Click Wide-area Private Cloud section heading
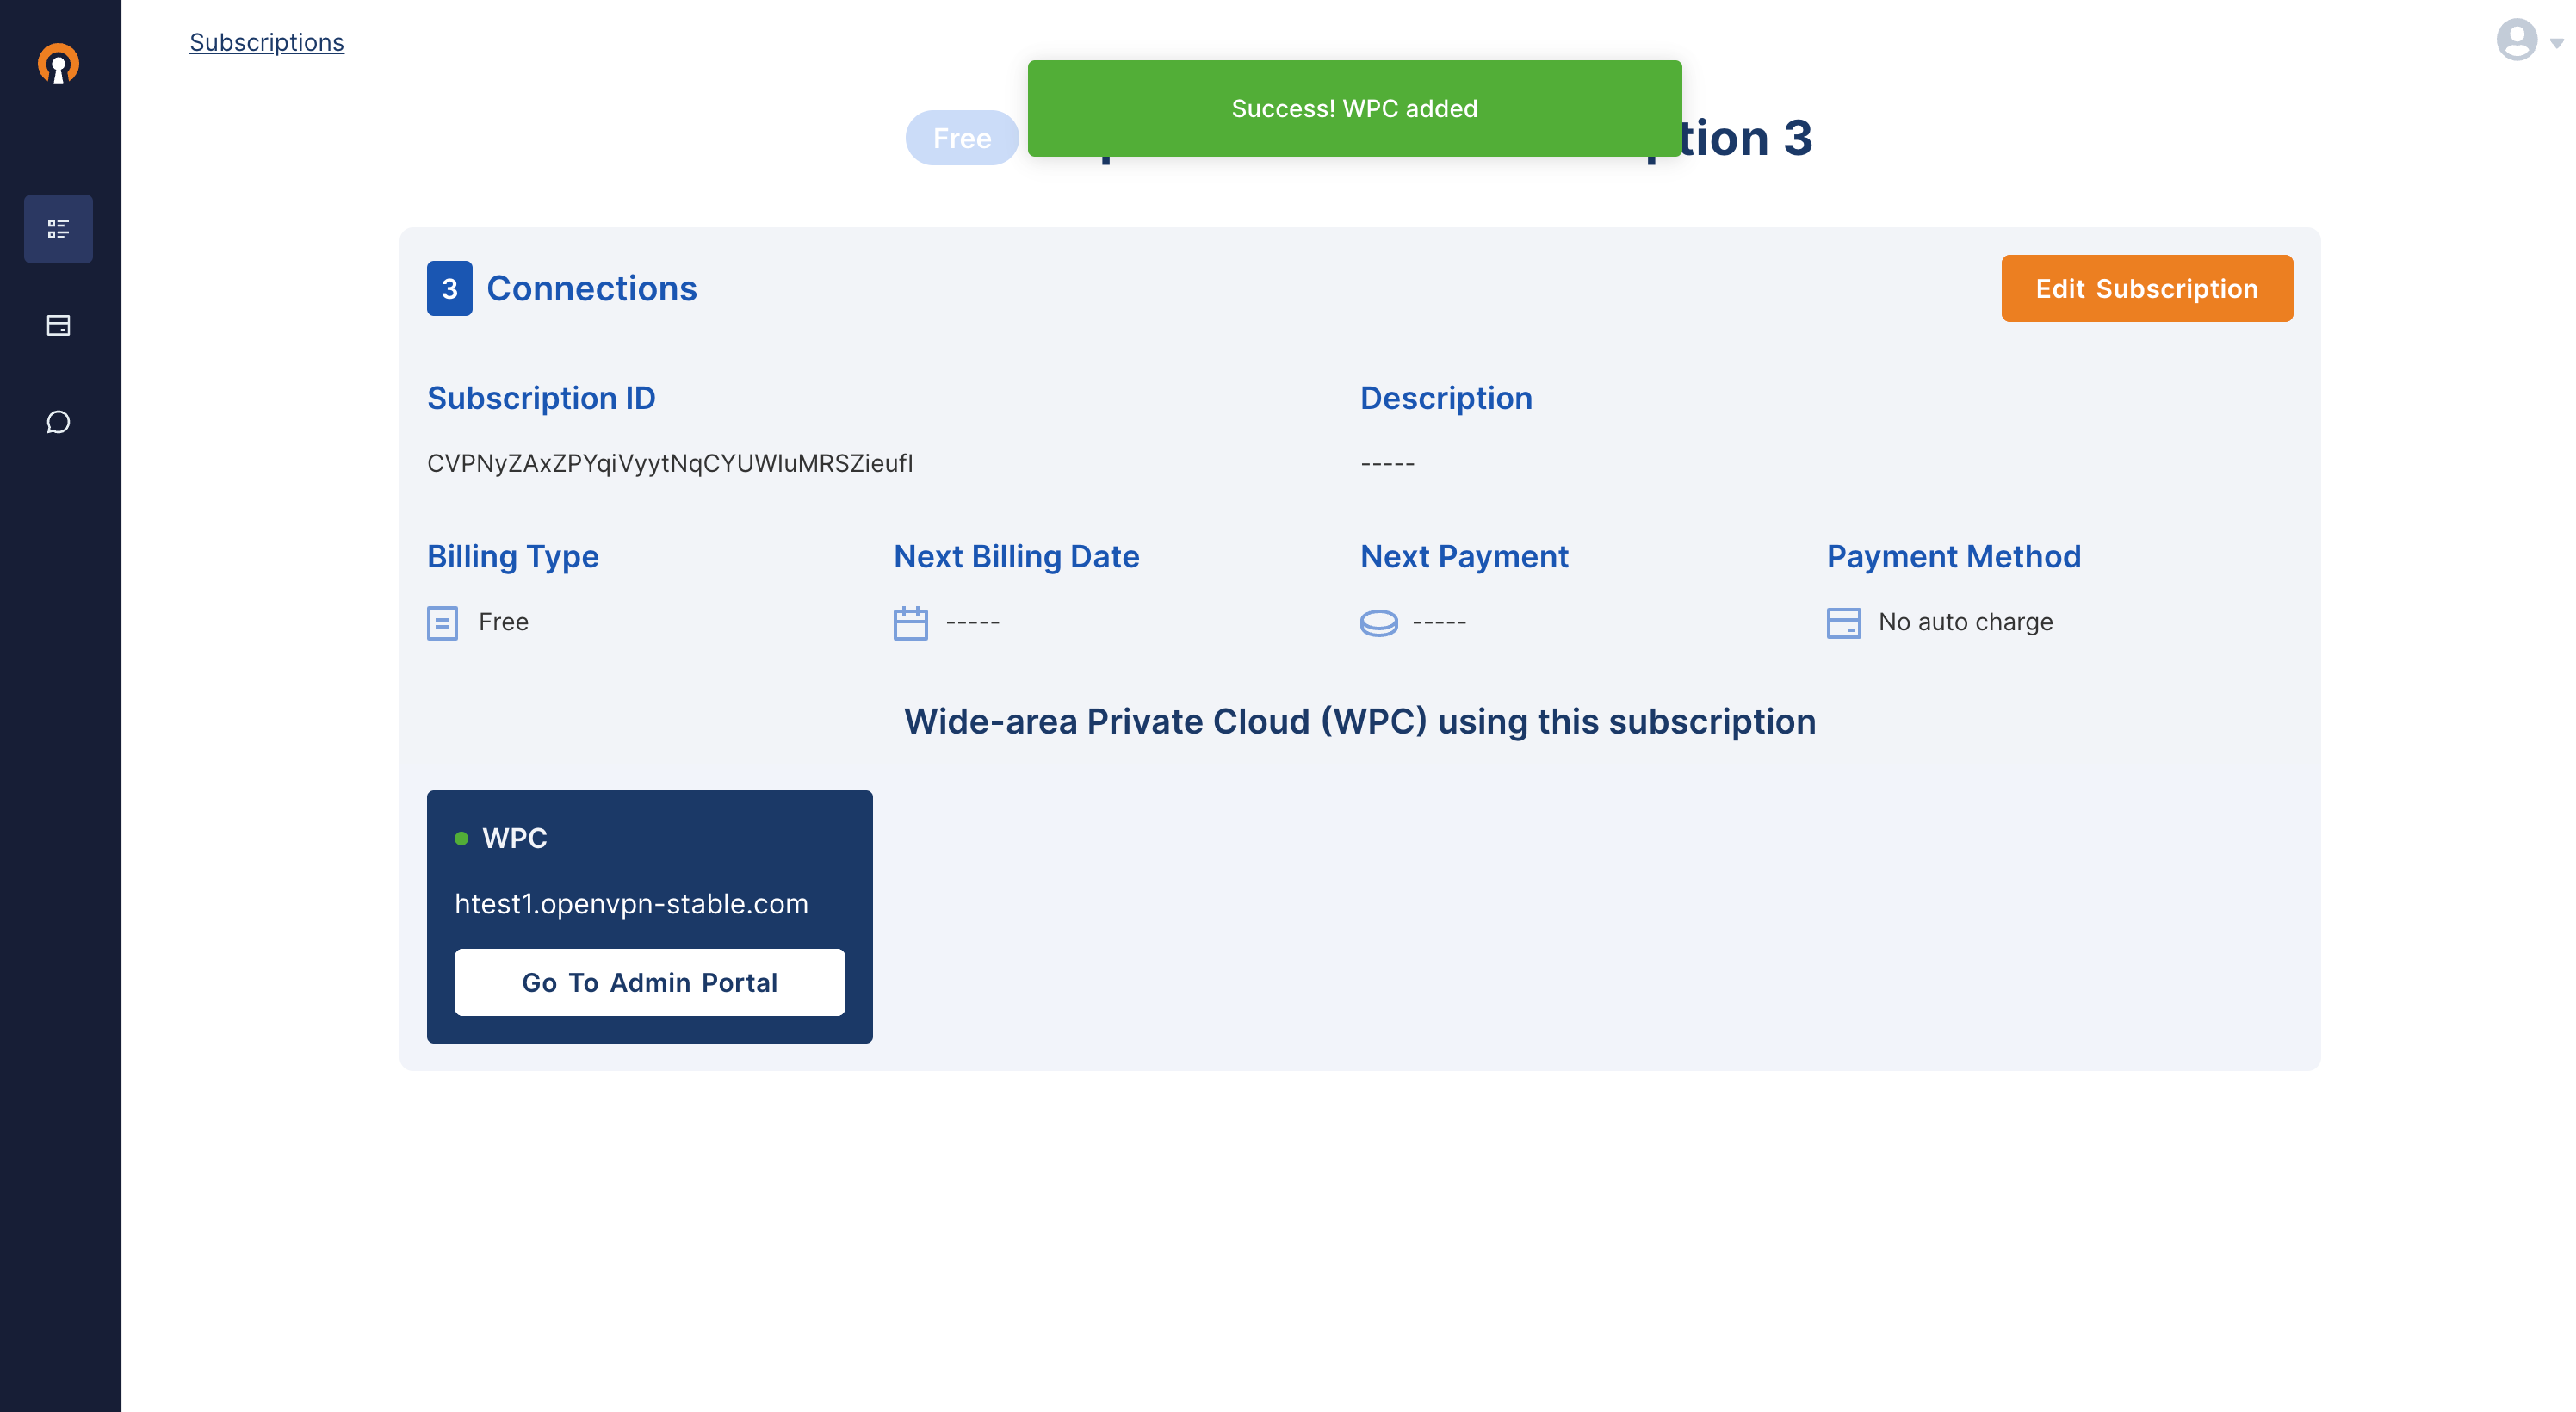The image size is (2576, 1412). 1359,722
